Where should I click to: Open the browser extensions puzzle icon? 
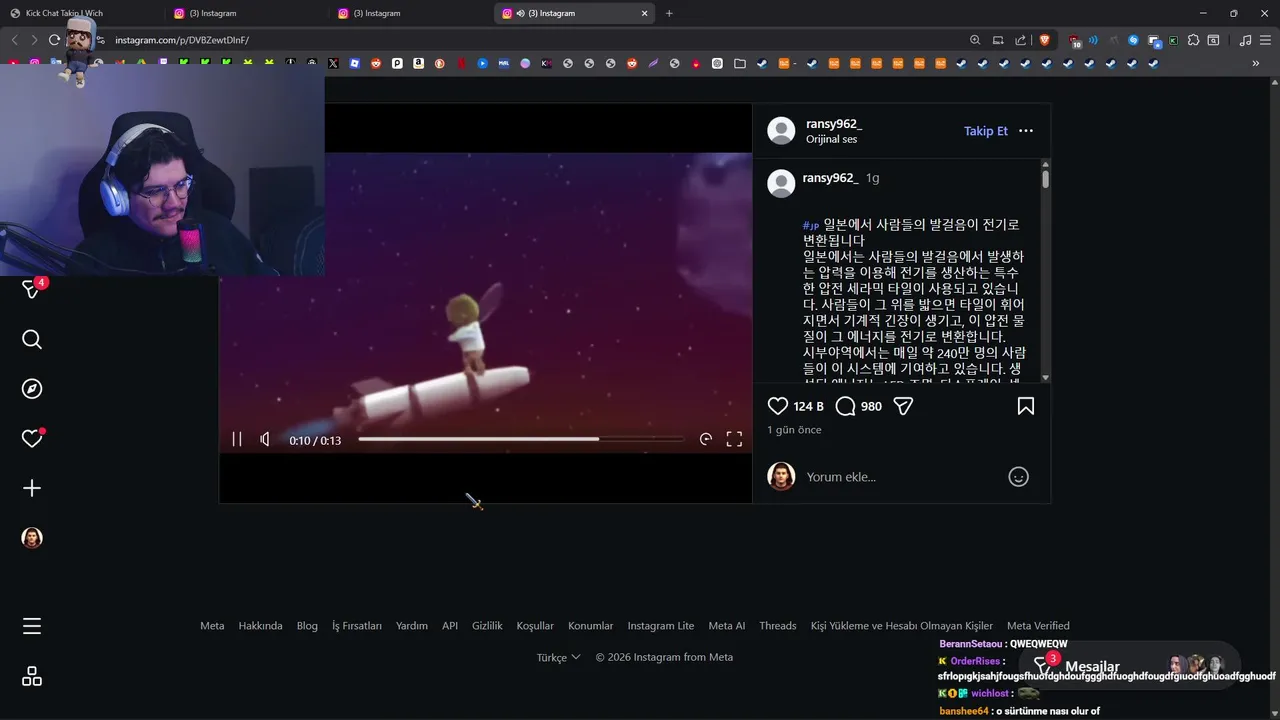tap(1193, 40)
